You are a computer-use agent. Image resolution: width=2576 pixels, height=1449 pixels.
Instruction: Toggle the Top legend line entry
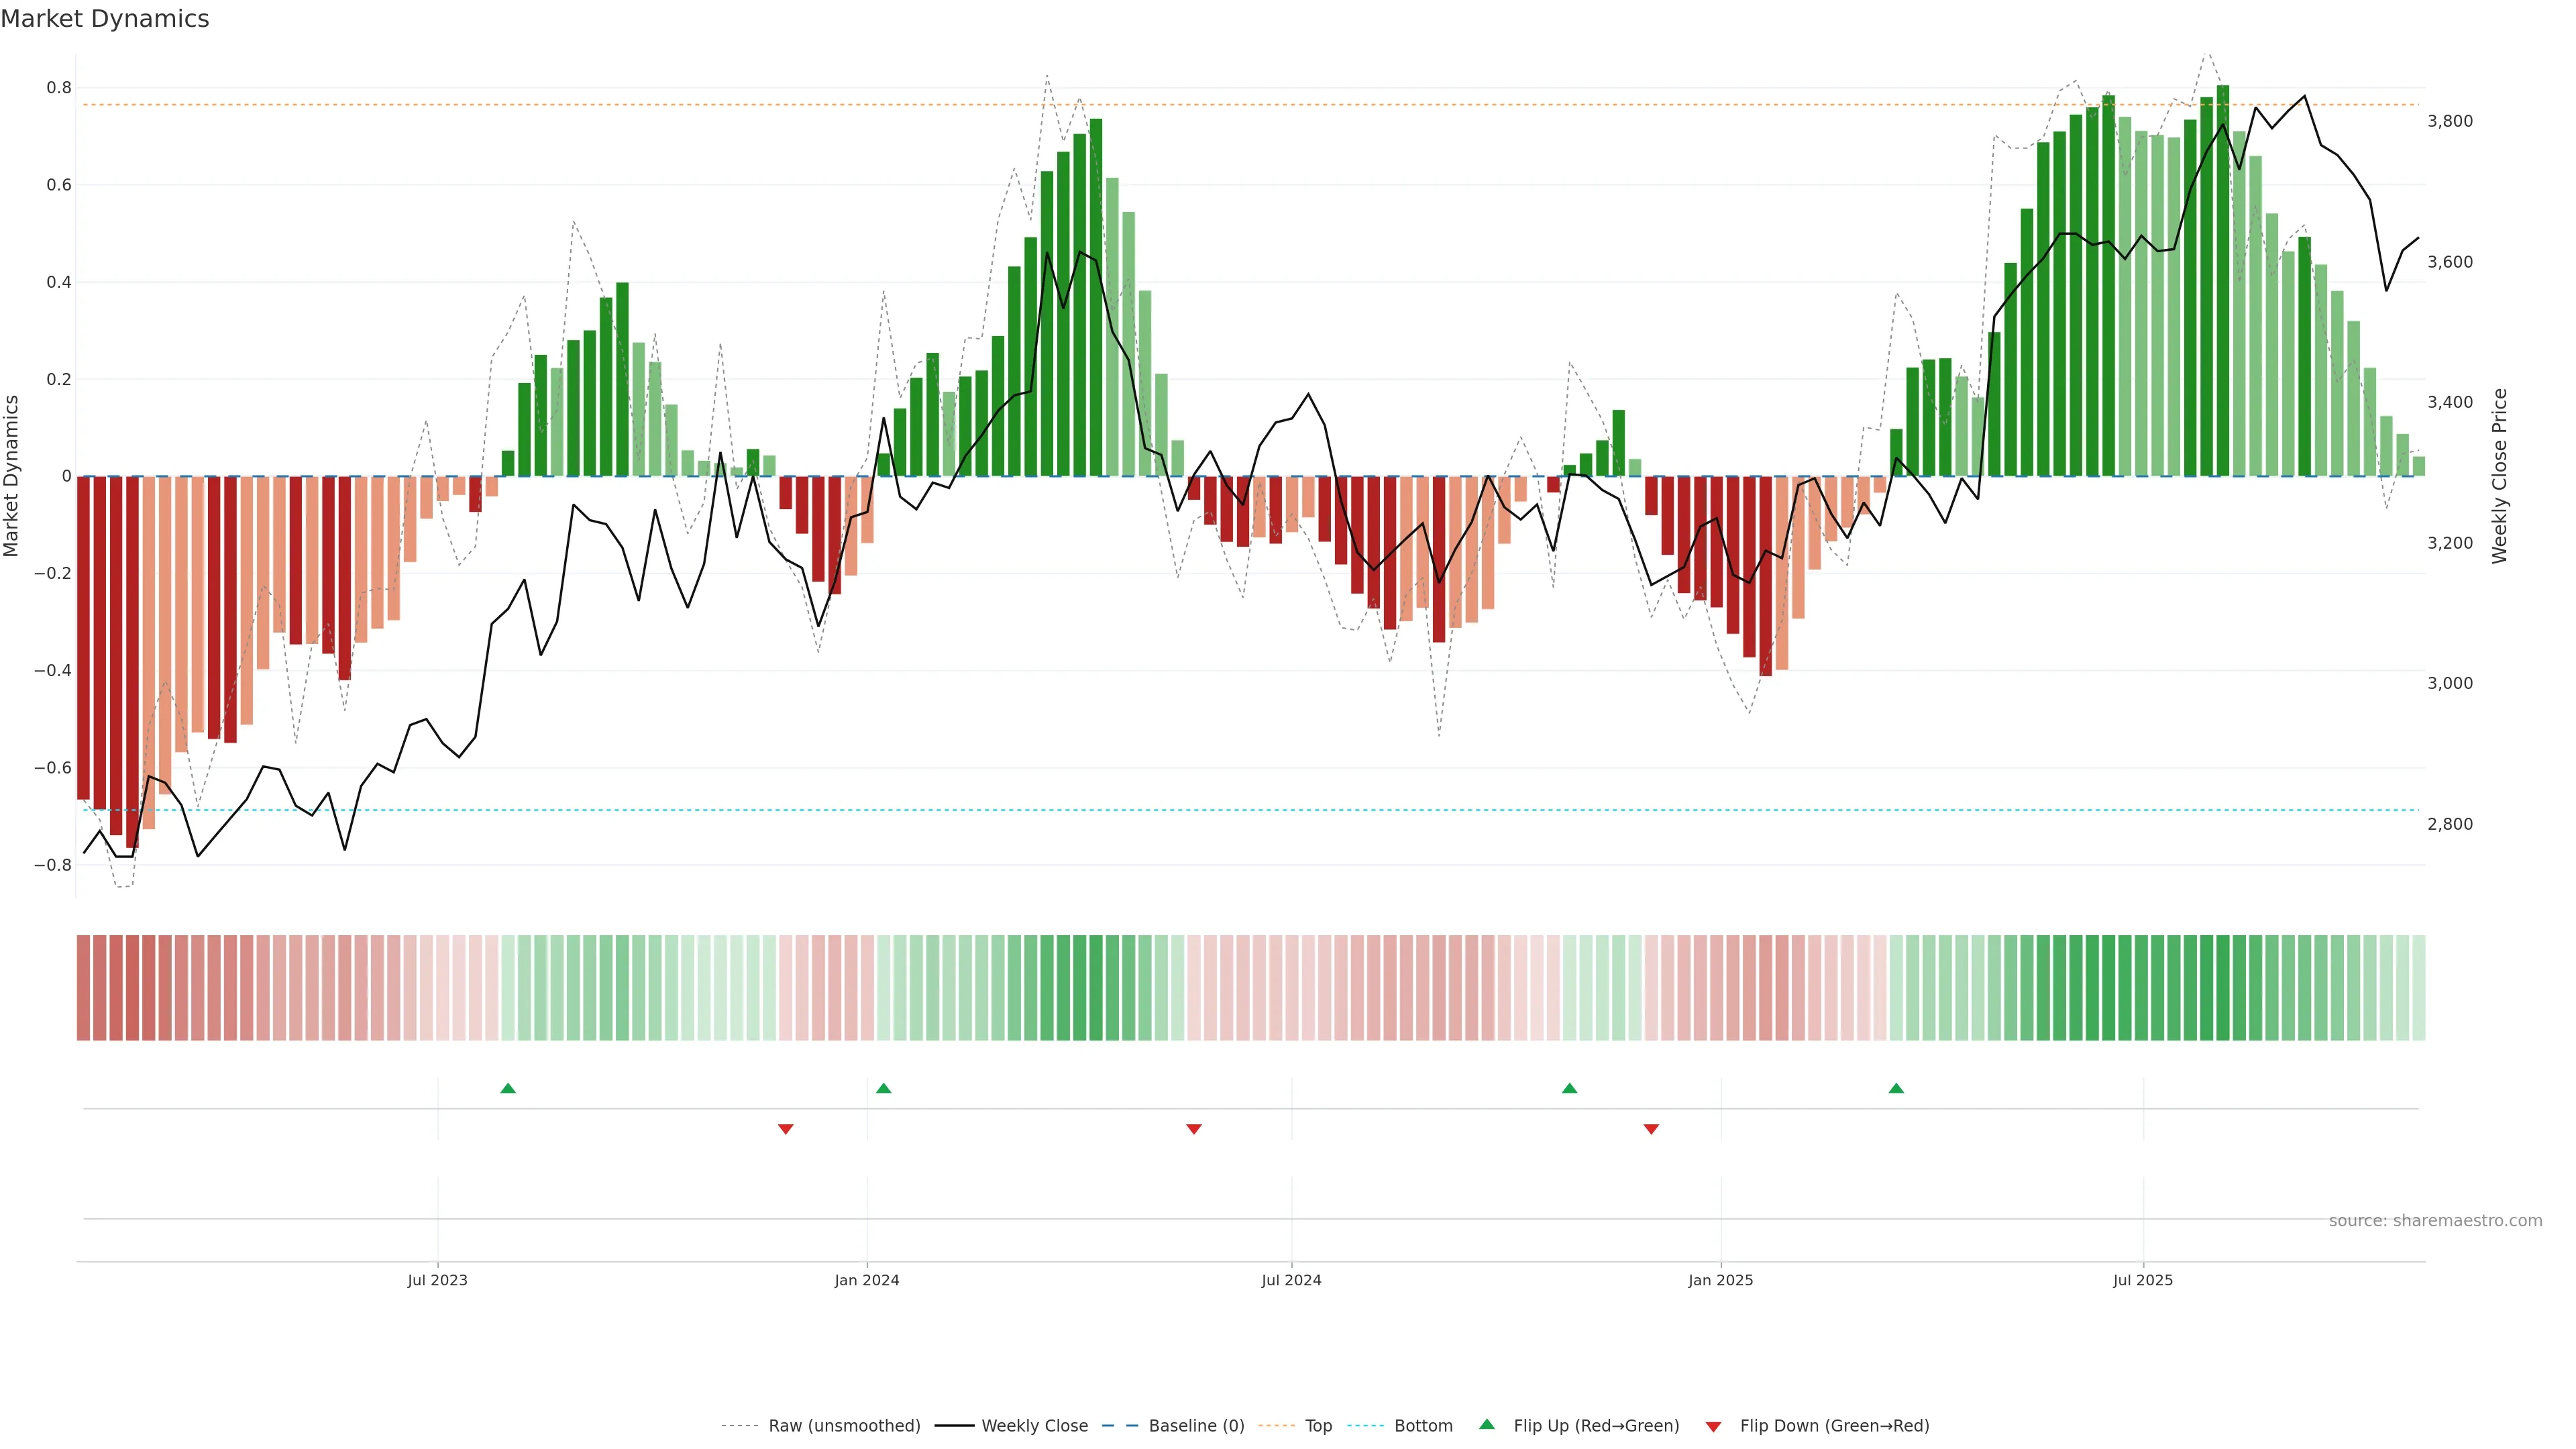(x=1318, y=1426)
